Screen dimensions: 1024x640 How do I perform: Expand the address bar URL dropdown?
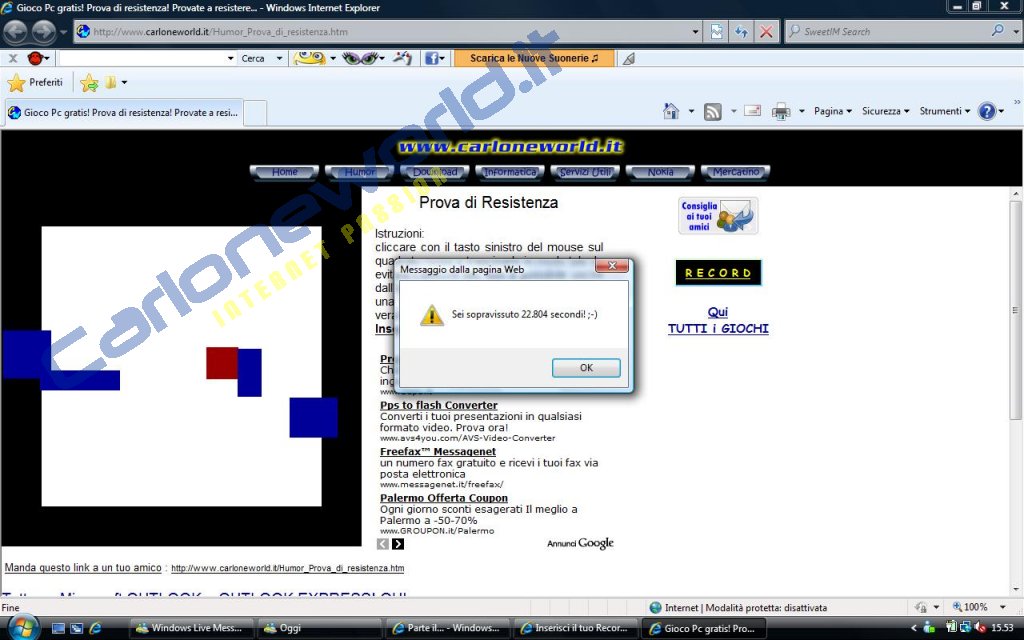coord(696,31)
